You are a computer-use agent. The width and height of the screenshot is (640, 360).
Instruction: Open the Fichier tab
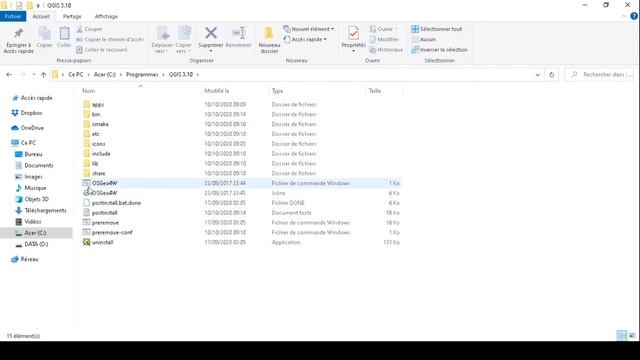tap(13, 16)
